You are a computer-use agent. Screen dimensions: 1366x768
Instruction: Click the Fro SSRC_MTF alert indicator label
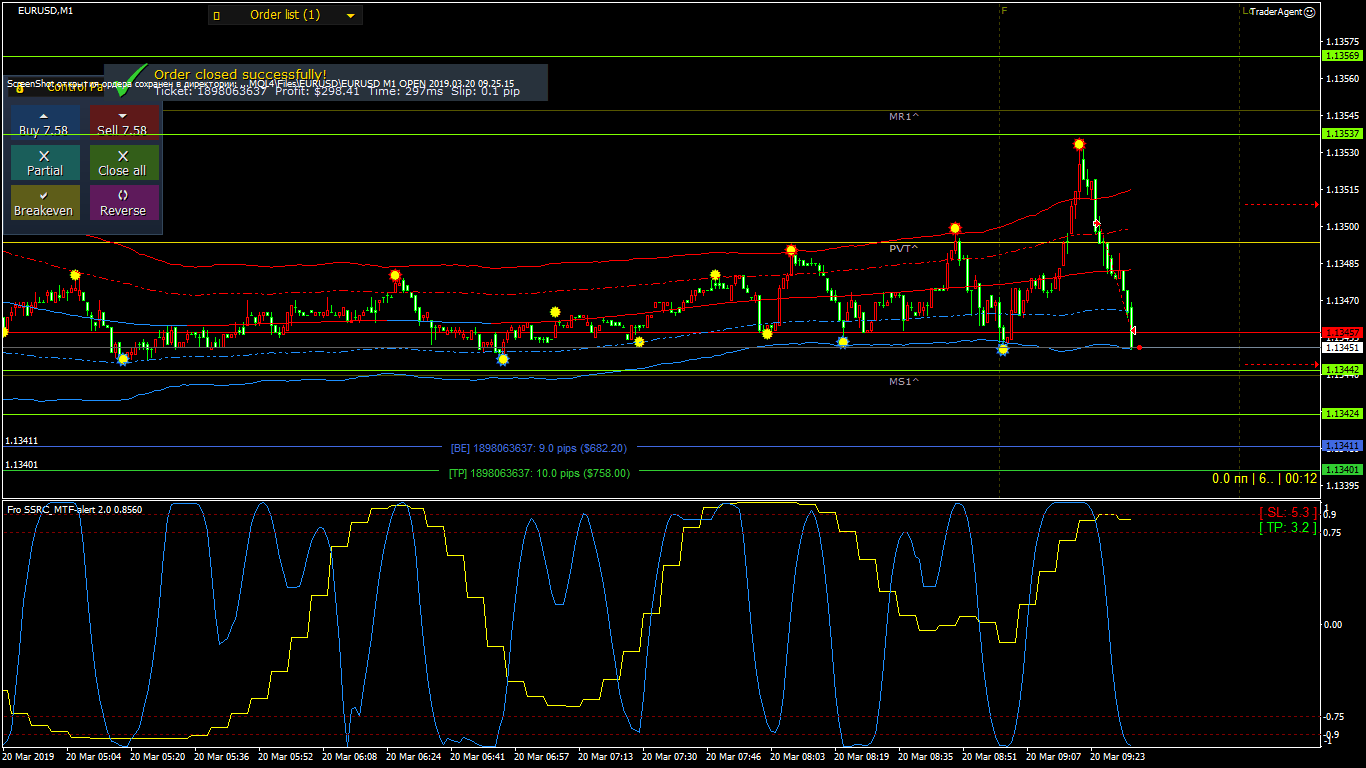click(75, 509)
